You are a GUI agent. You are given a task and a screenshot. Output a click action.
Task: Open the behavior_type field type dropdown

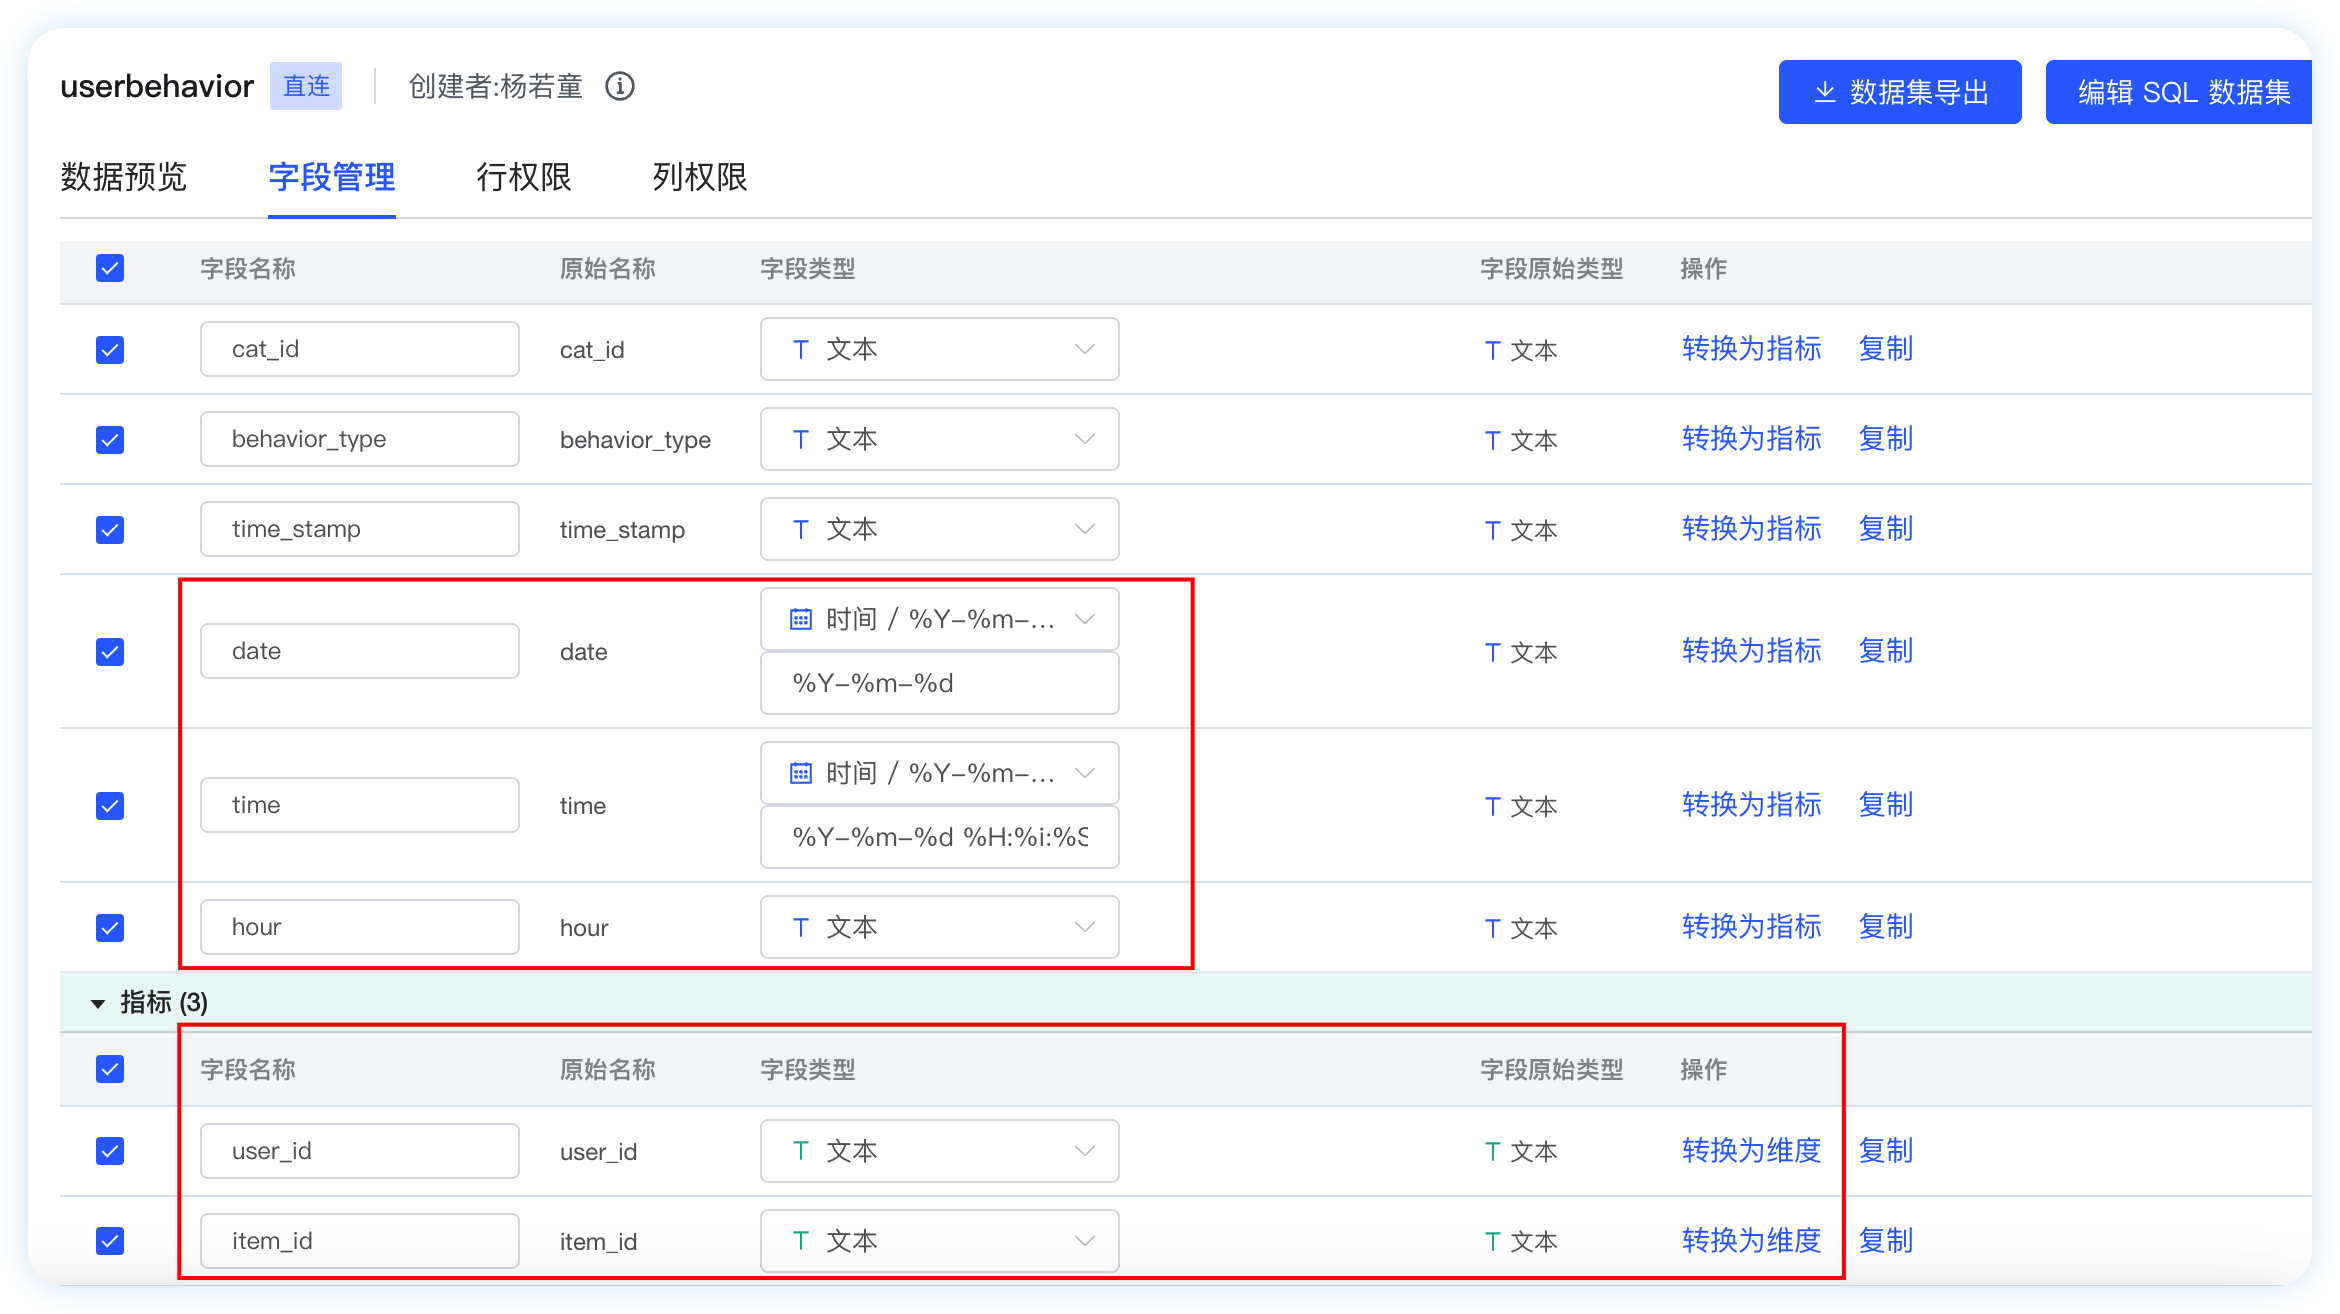939,439
